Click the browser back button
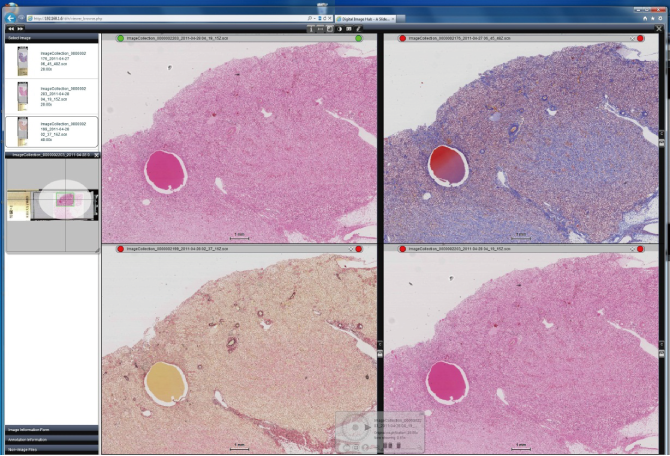Viewport: 670px width, 456px height. tap(10, 17)
